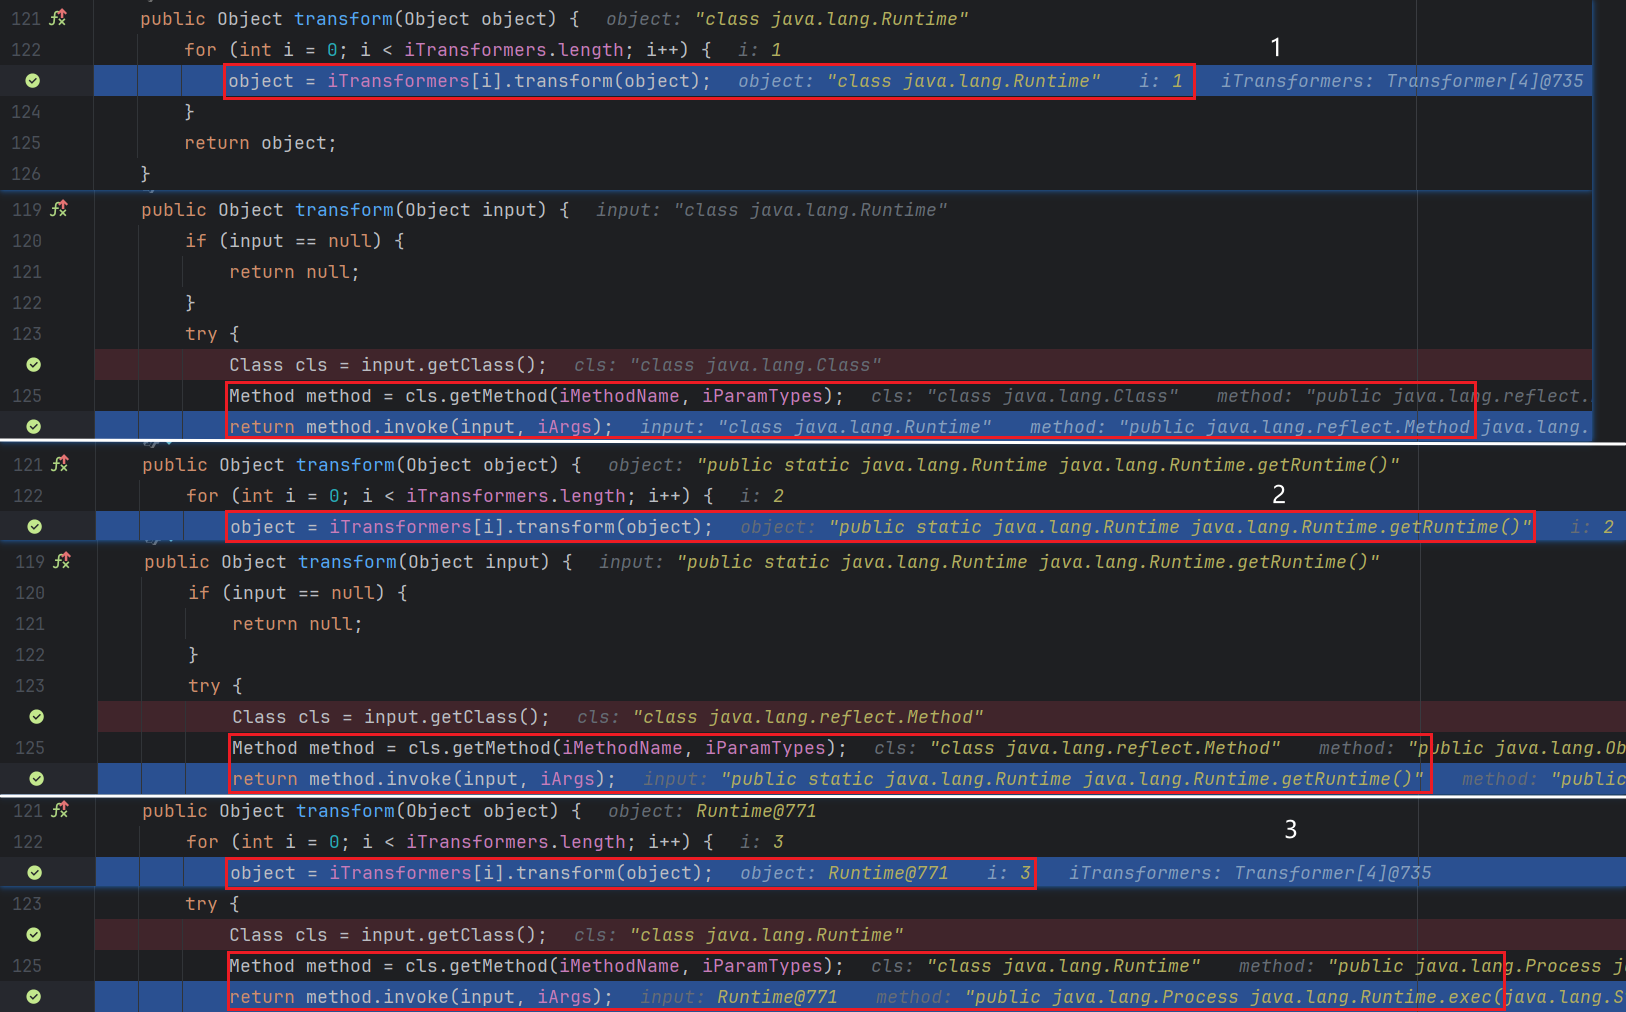This screenshot has height=1012, width=1626.
Task: Click line number 124 in the gutter
Action: coord(26,112)
